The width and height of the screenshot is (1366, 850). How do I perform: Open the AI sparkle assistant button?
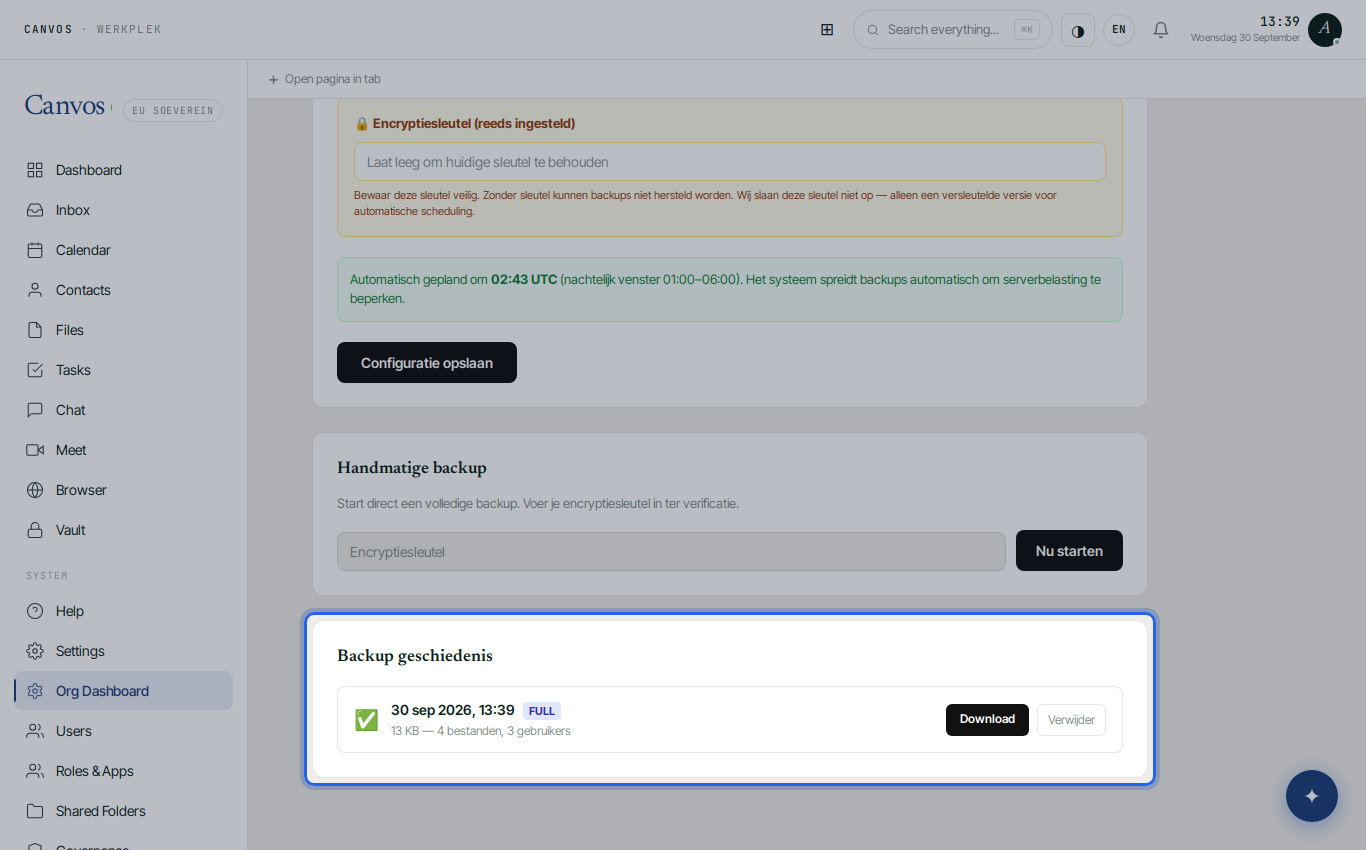tap(1312, 796)
